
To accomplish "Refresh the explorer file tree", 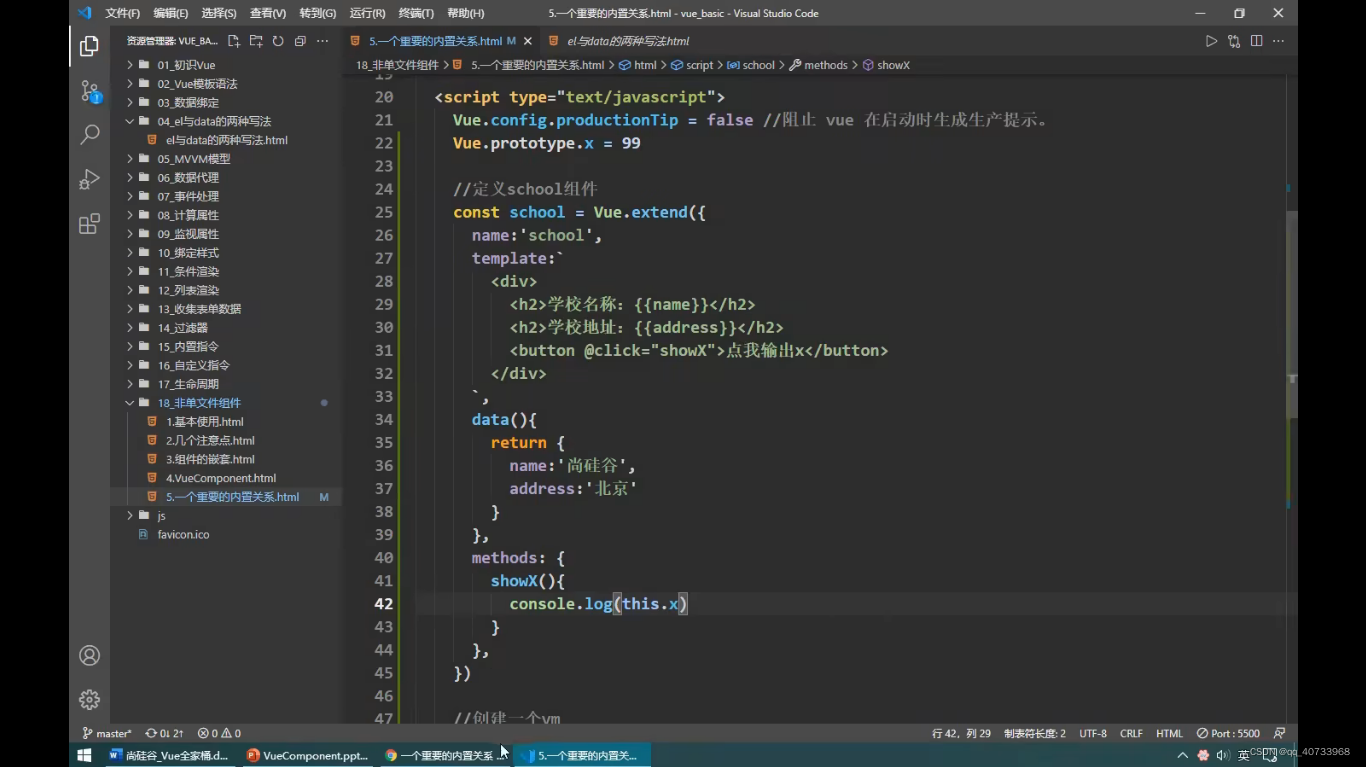I will [278, 41].
